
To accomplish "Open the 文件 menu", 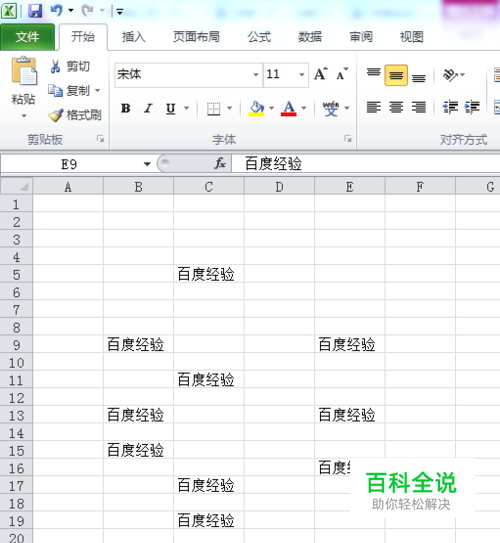I will coord(27,37).
